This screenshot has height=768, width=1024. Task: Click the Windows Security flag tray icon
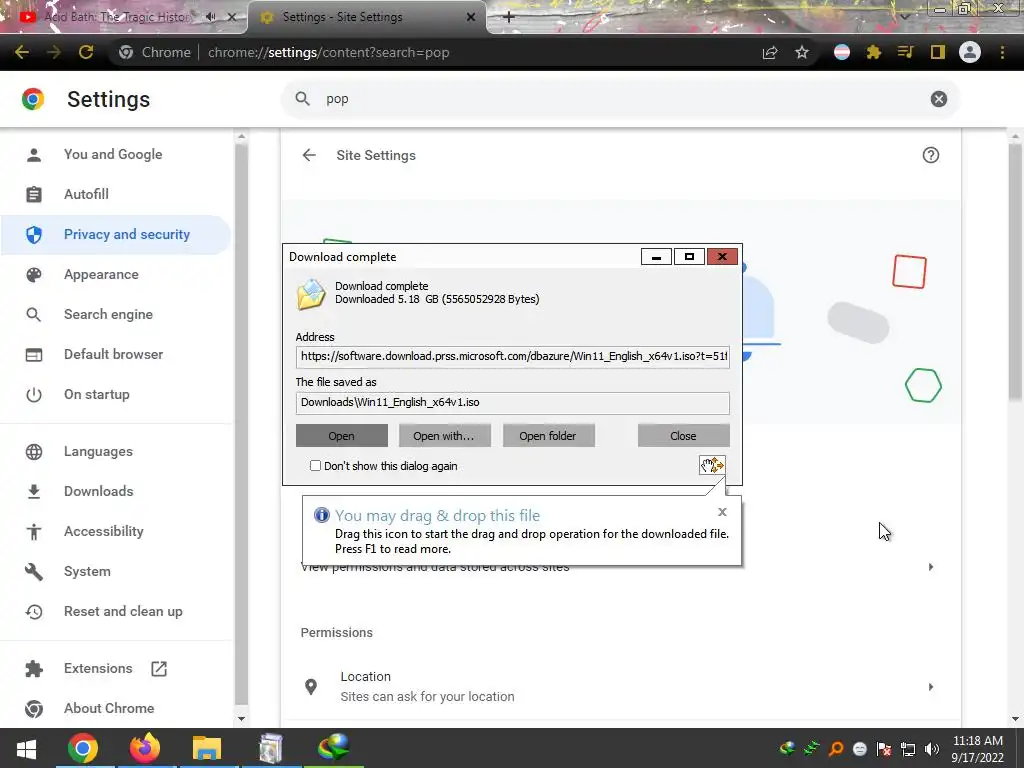[884, 749]
